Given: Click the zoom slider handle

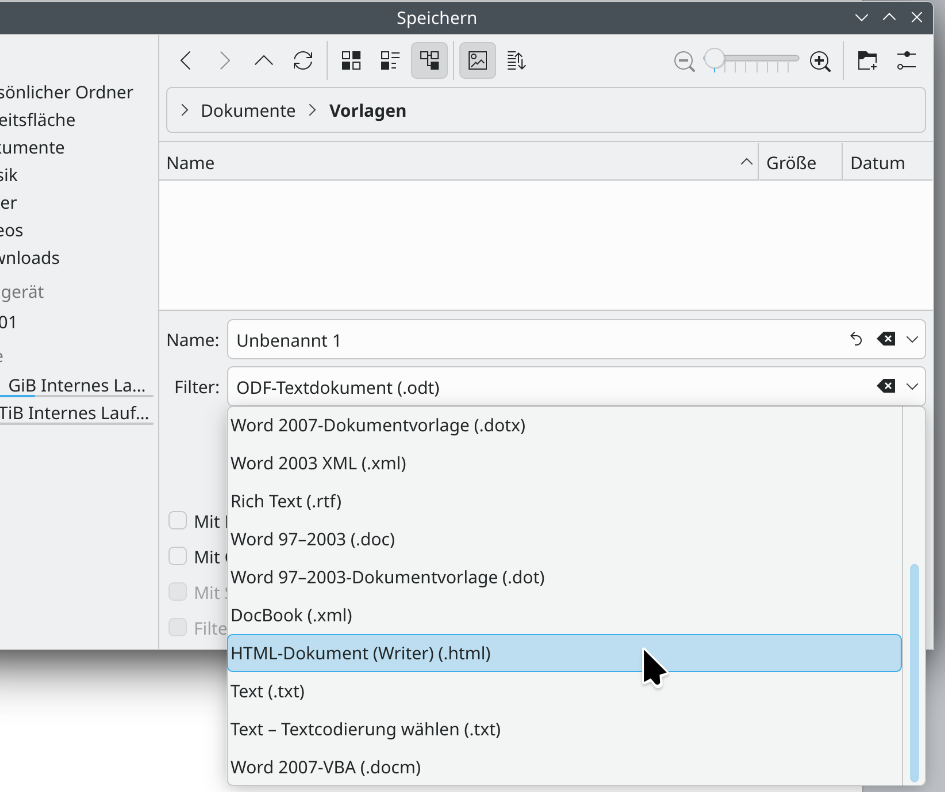Looking at the screenshot, I should (x=714, y=60).
